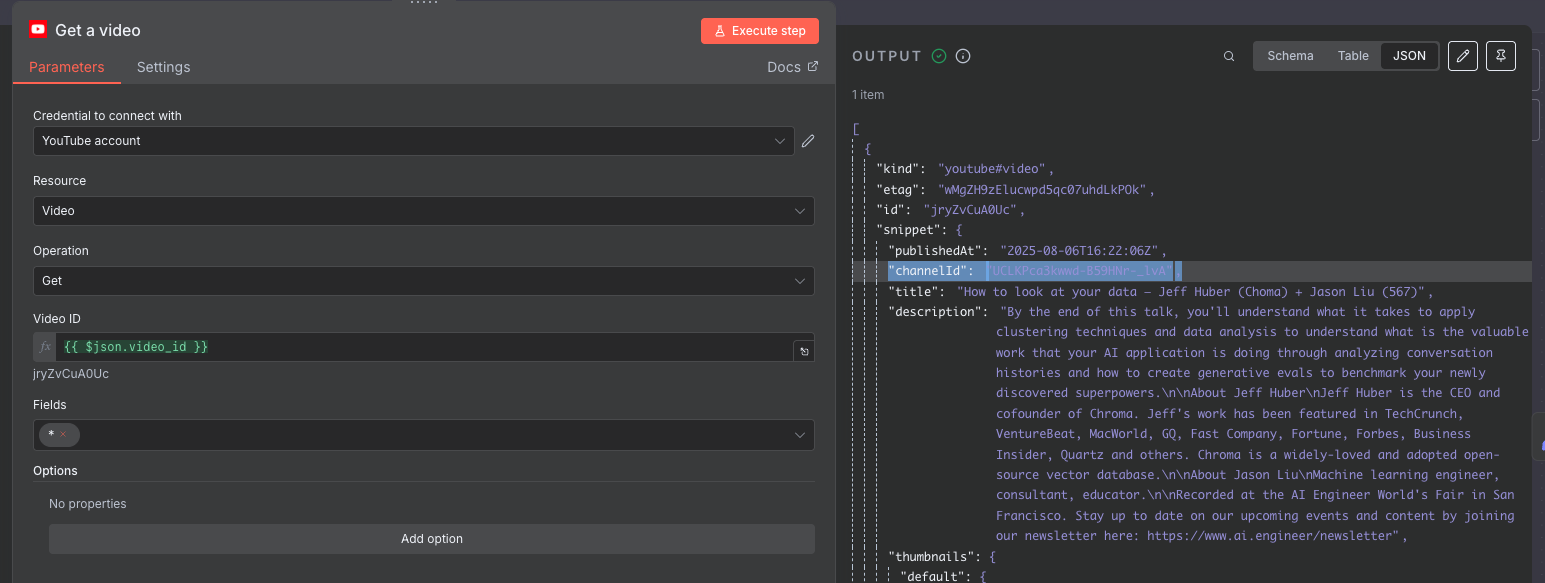Pin the output data with the pin icon
This screenshot has width=1545, height=583.
[1500, 56]
